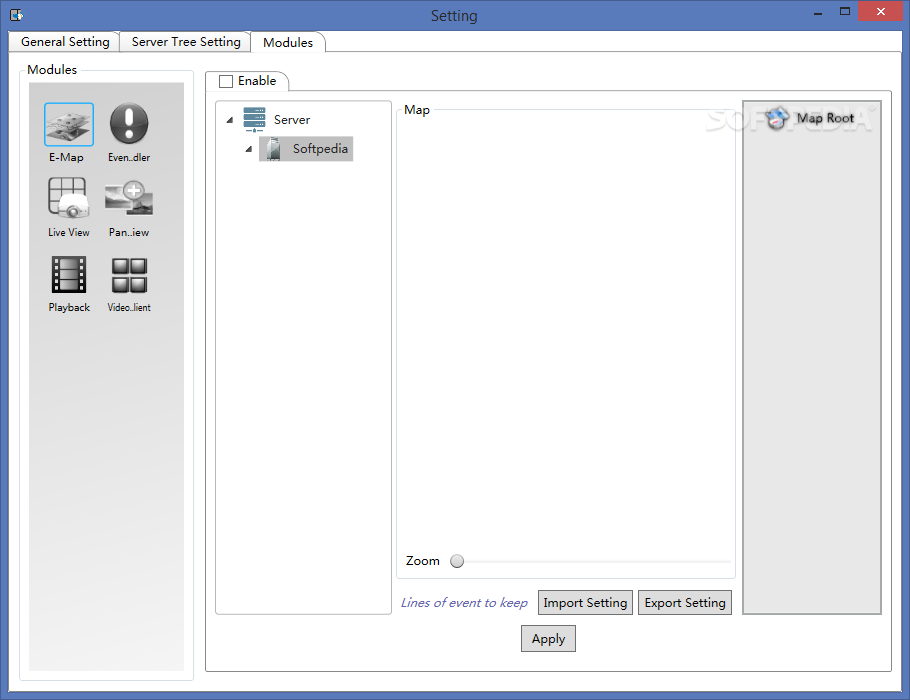Click the Softpedia device icon
Viewport: 910px width, 700px height.
click(x=273, y=149)
